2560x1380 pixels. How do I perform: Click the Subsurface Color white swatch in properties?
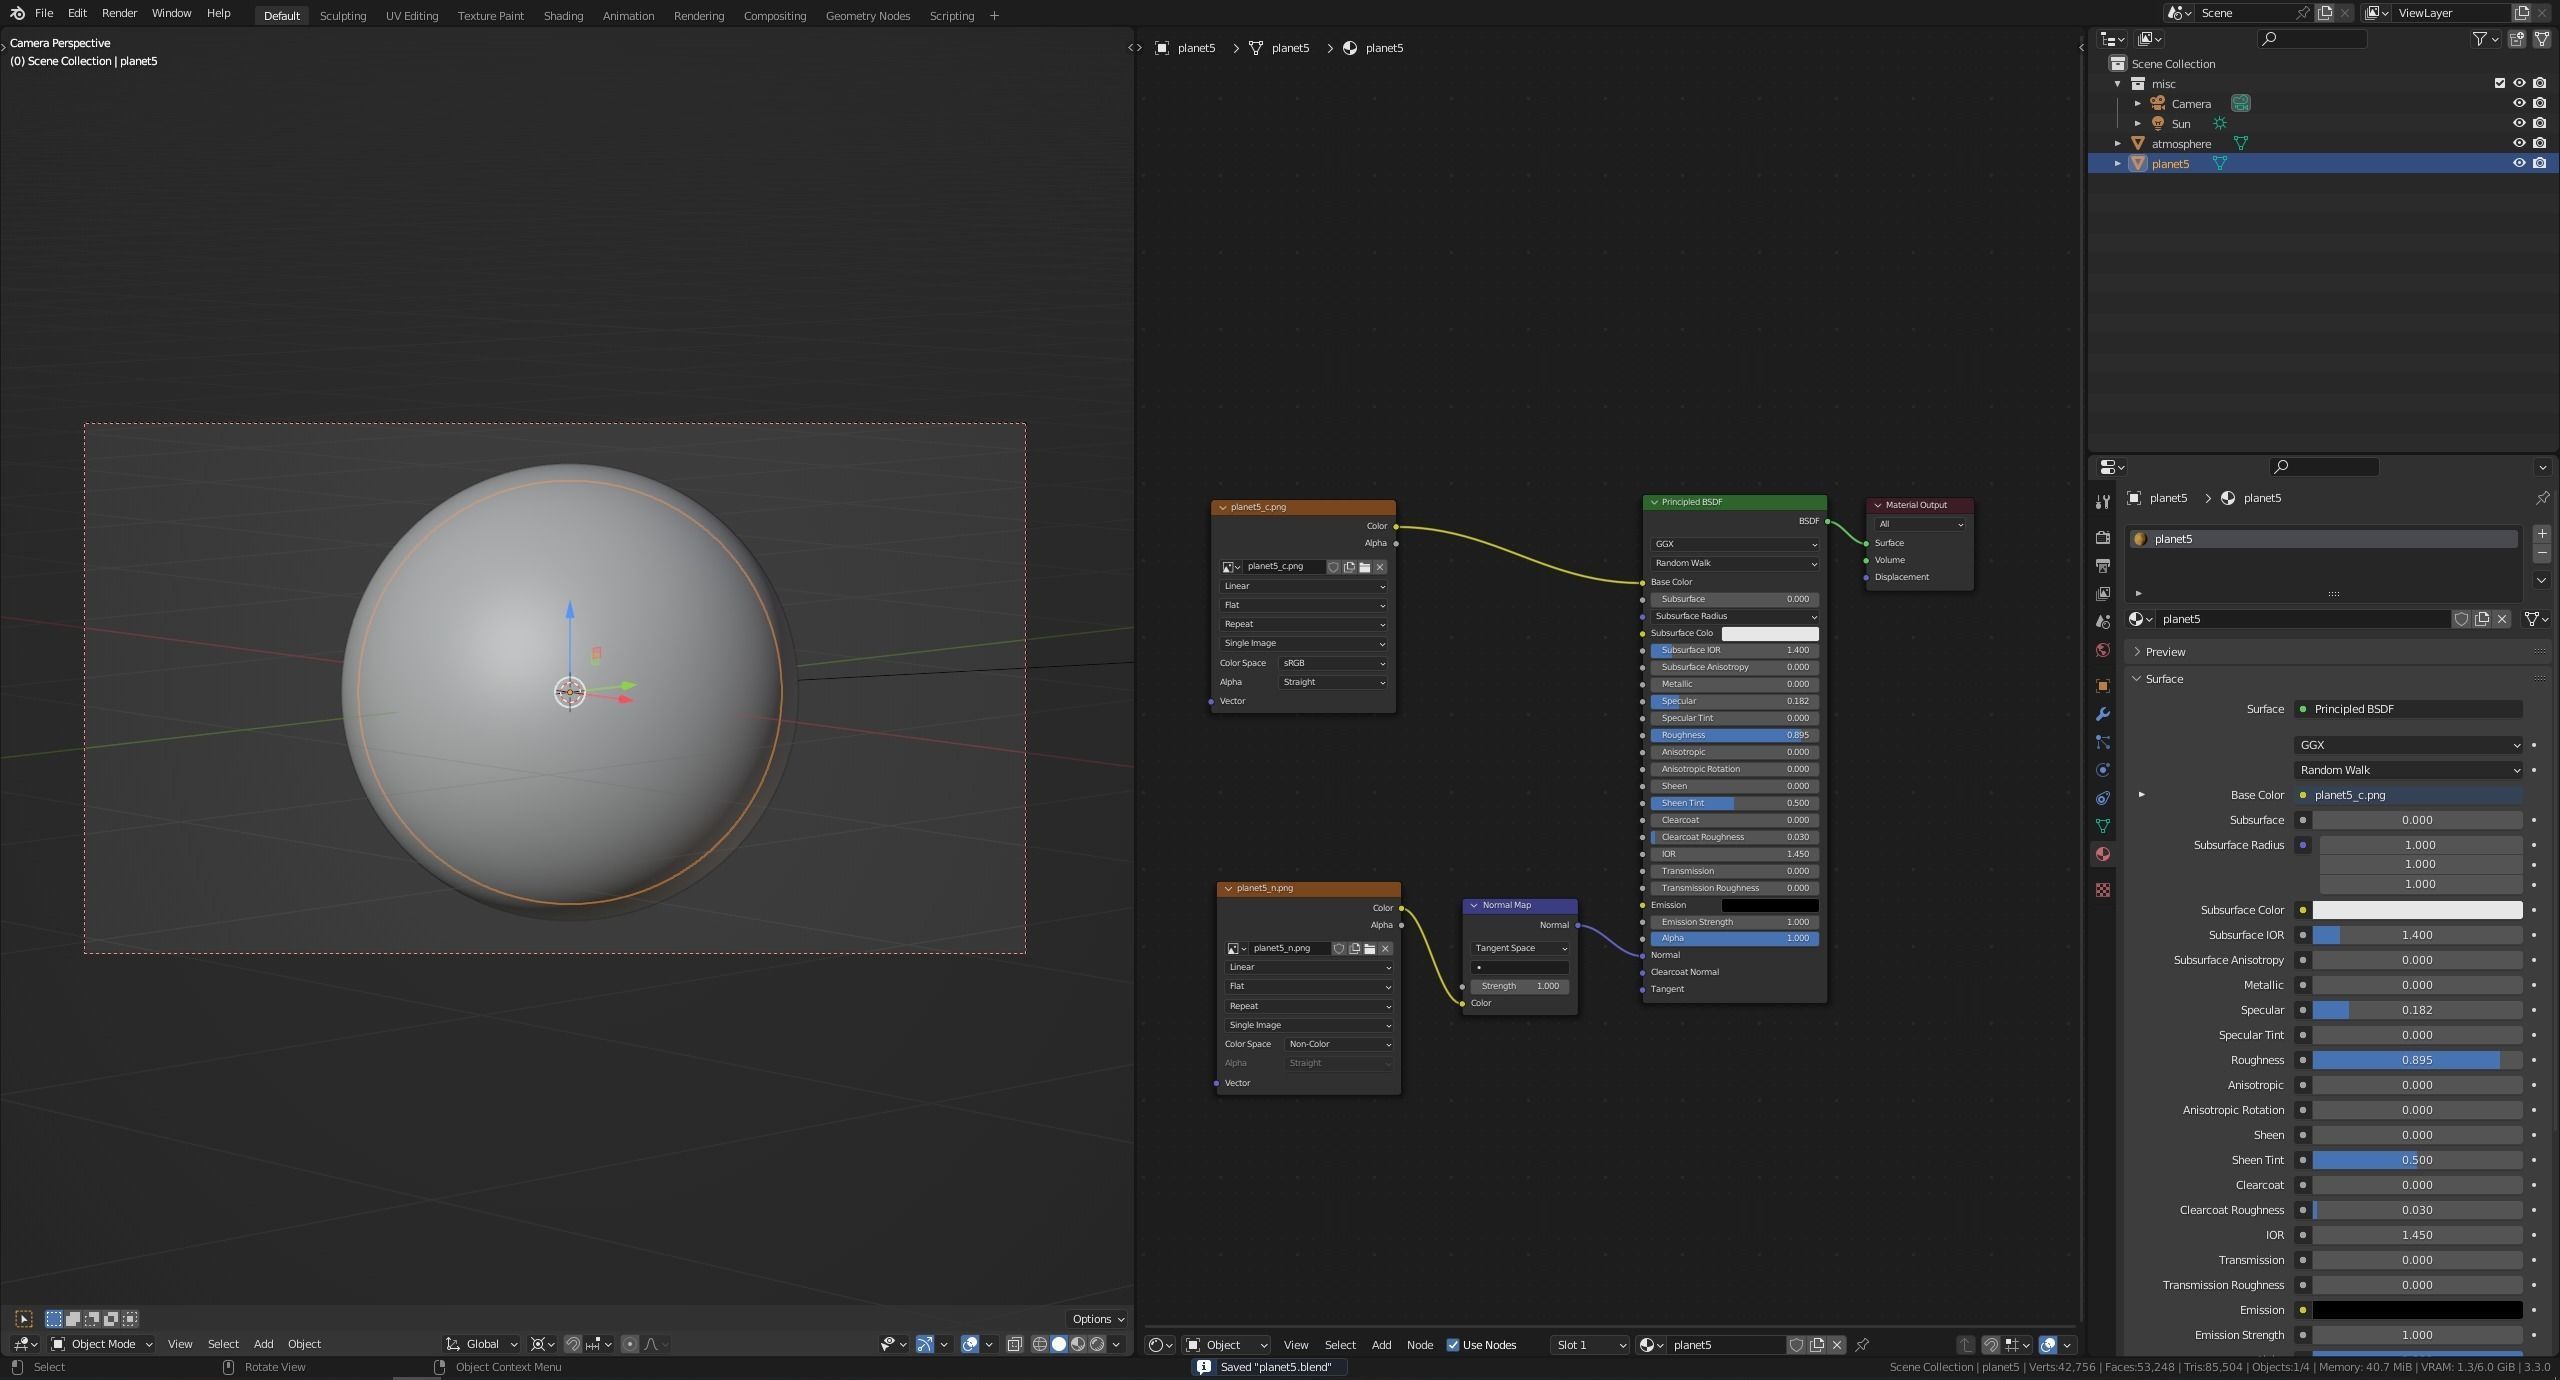tap(2416, 910)
